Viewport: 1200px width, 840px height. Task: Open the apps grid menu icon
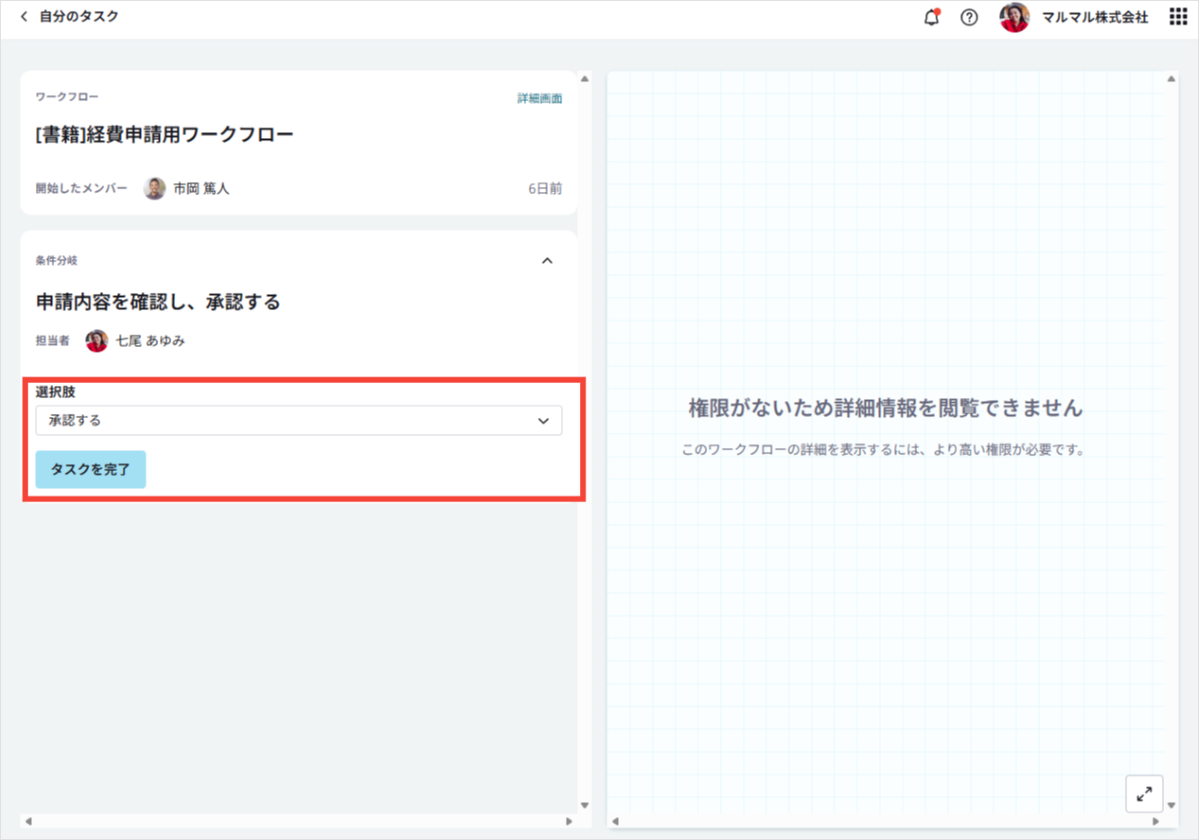[x=1178, y=17]
